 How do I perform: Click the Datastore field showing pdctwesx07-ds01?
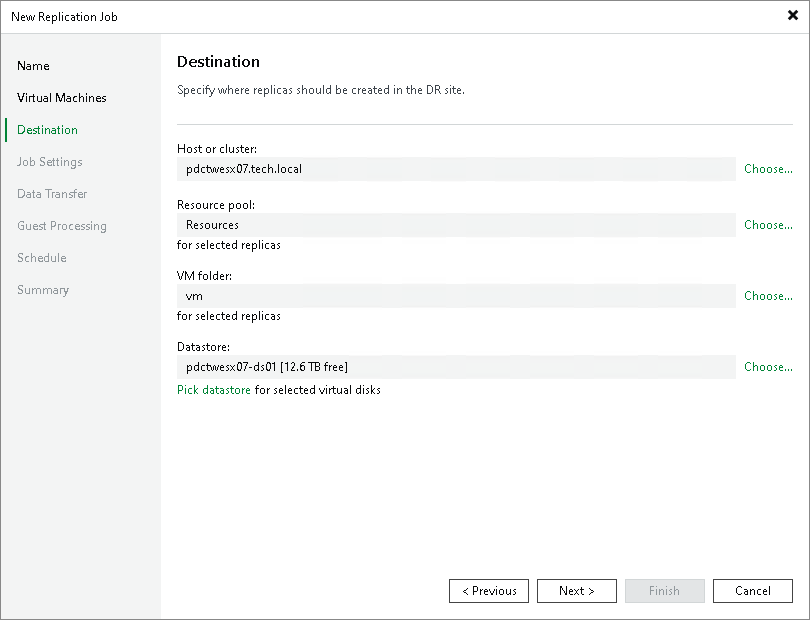[x=456, y=366]
